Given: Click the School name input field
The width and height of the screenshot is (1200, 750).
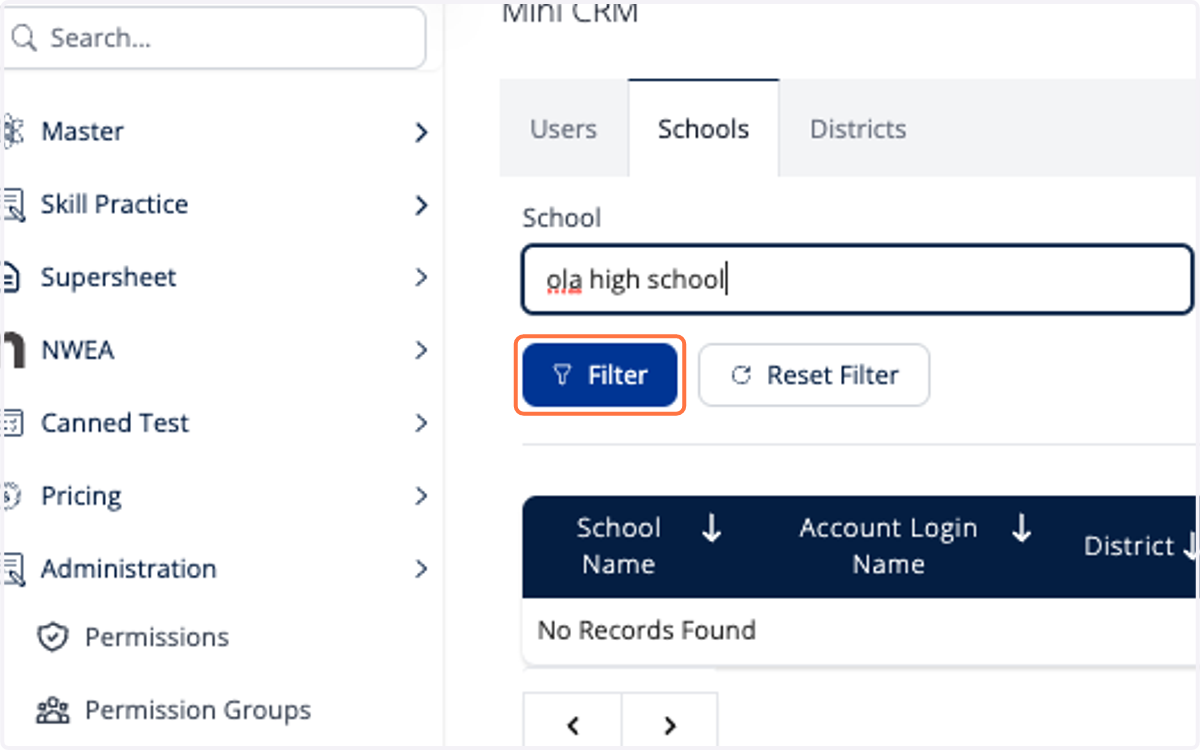Looking at the screenshot, I should (x=858, y=279).
